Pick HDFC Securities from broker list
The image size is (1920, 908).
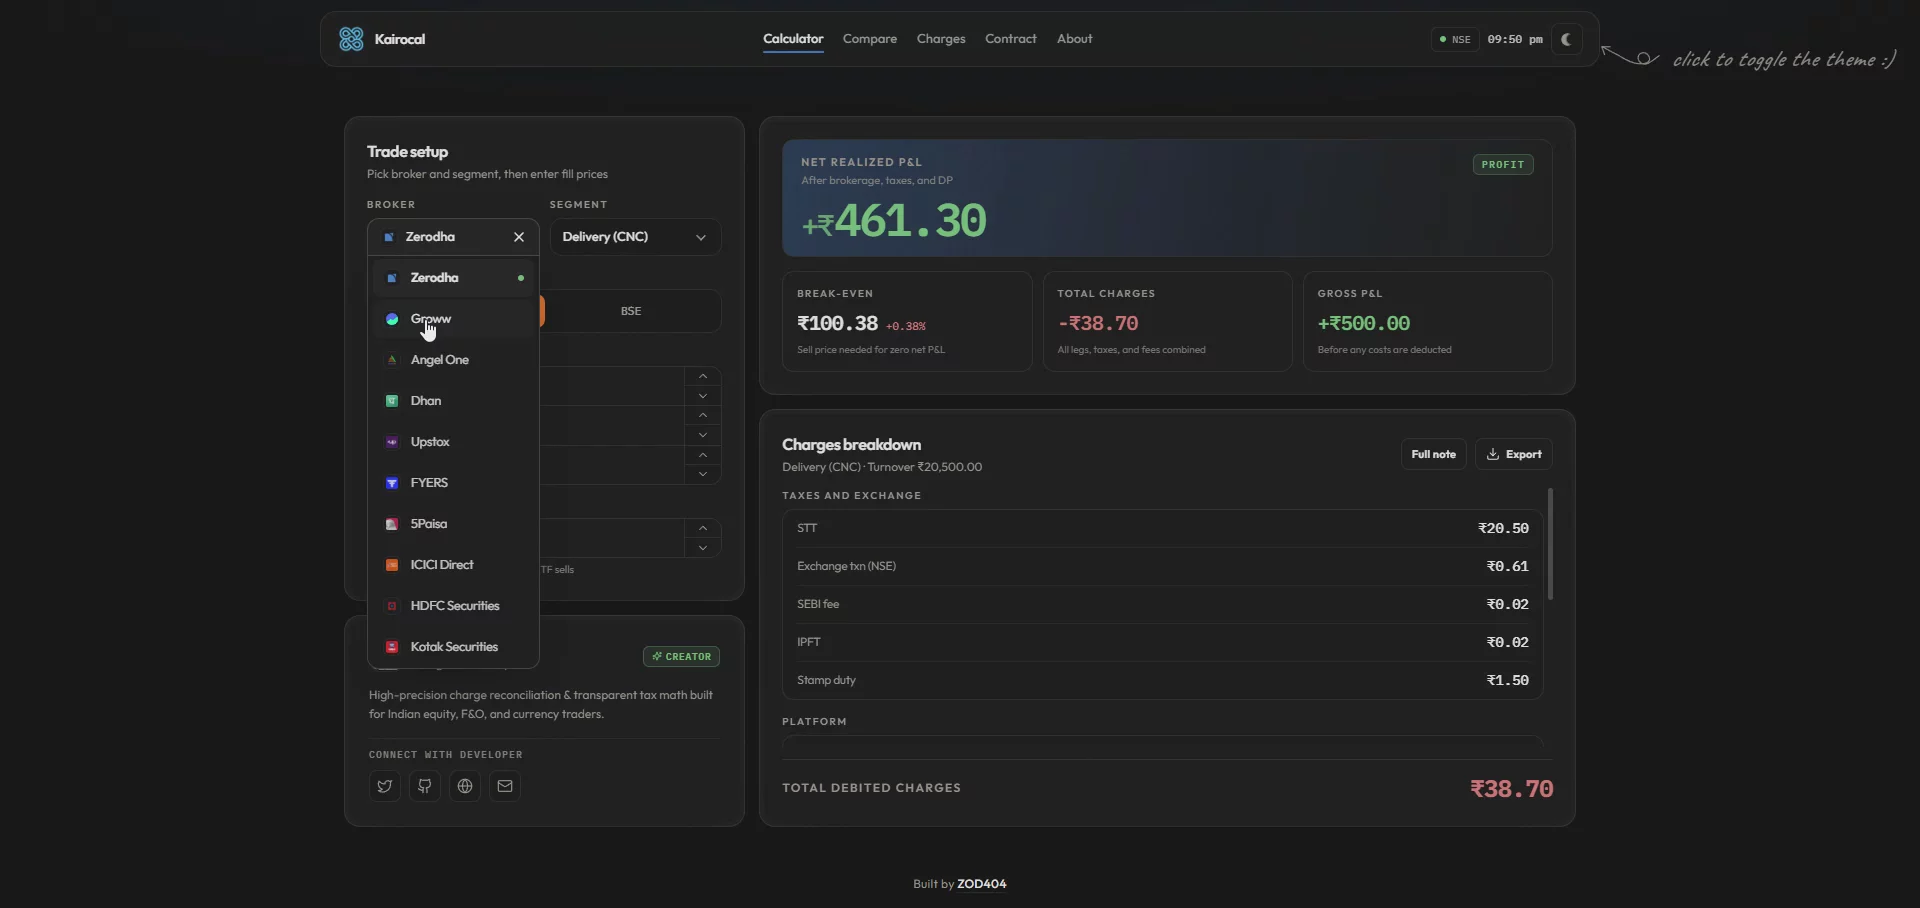point(454,606)
